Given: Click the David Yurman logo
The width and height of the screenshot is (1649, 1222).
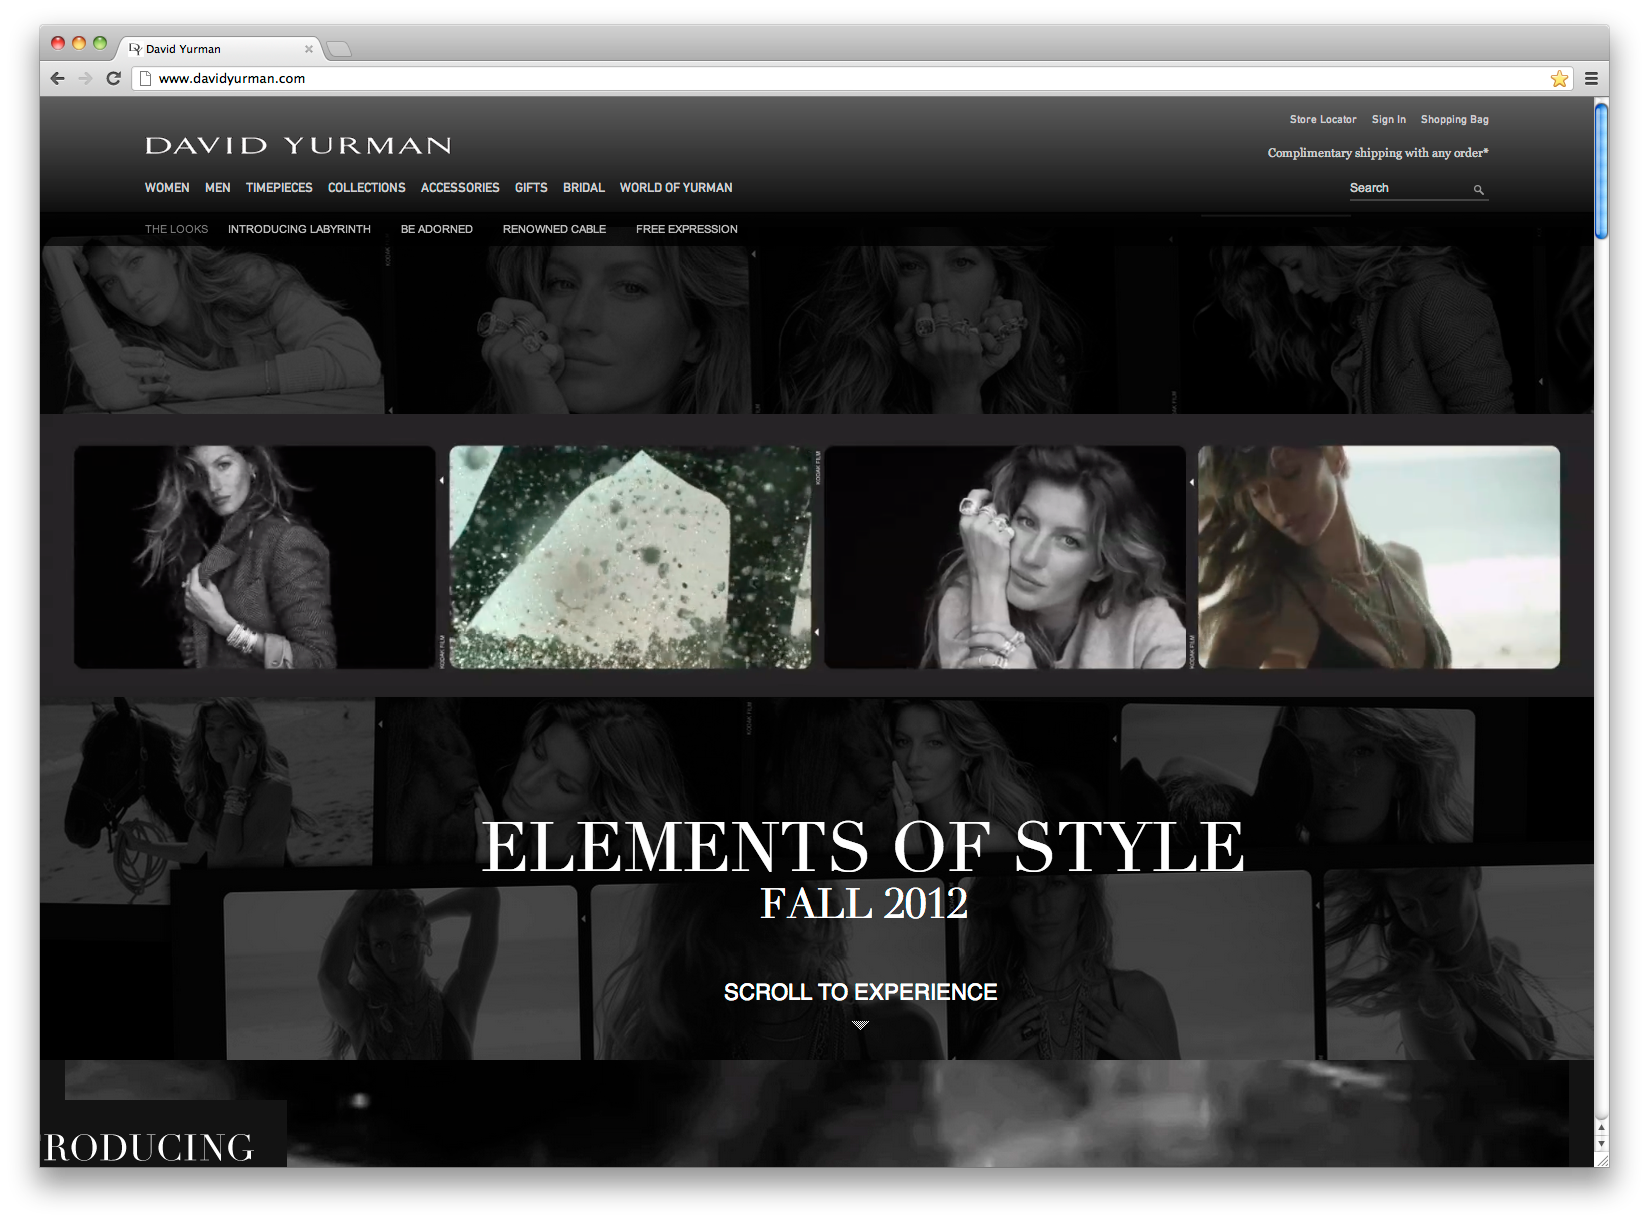Looking at the screenshot, I should pos(298,146).
